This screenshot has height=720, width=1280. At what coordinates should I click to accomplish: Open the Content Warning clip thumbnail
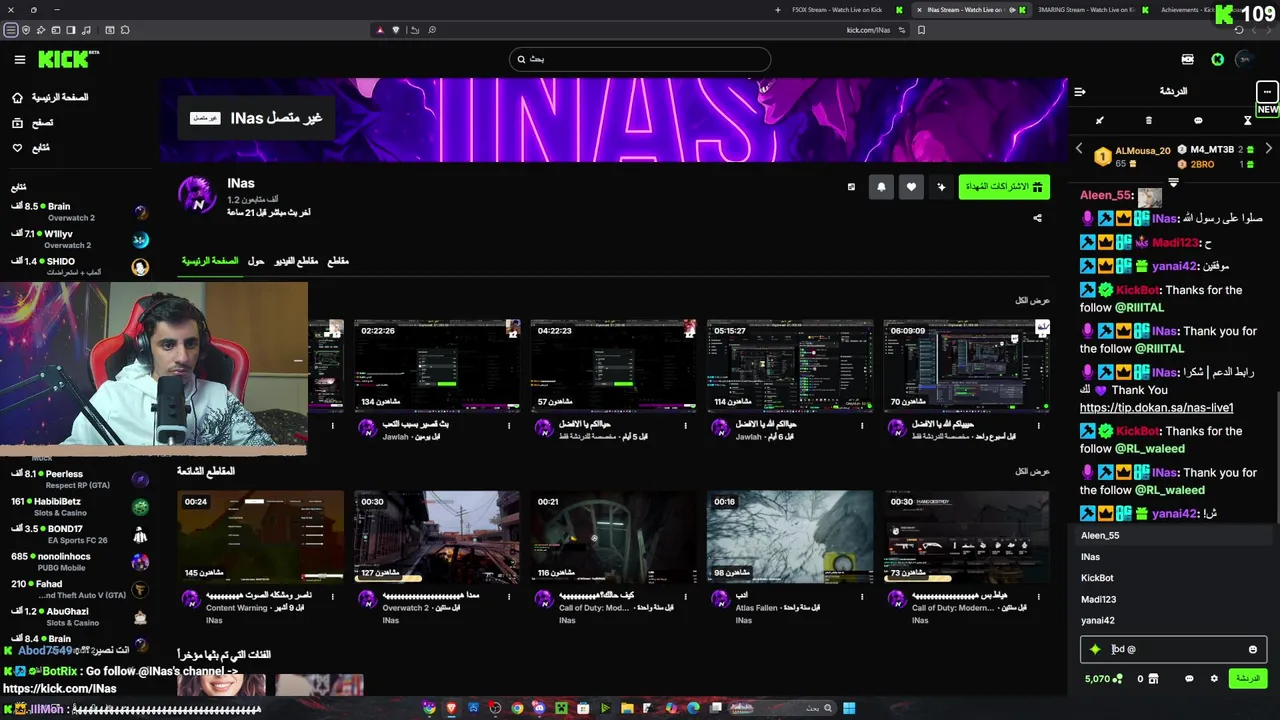point(260,537)
